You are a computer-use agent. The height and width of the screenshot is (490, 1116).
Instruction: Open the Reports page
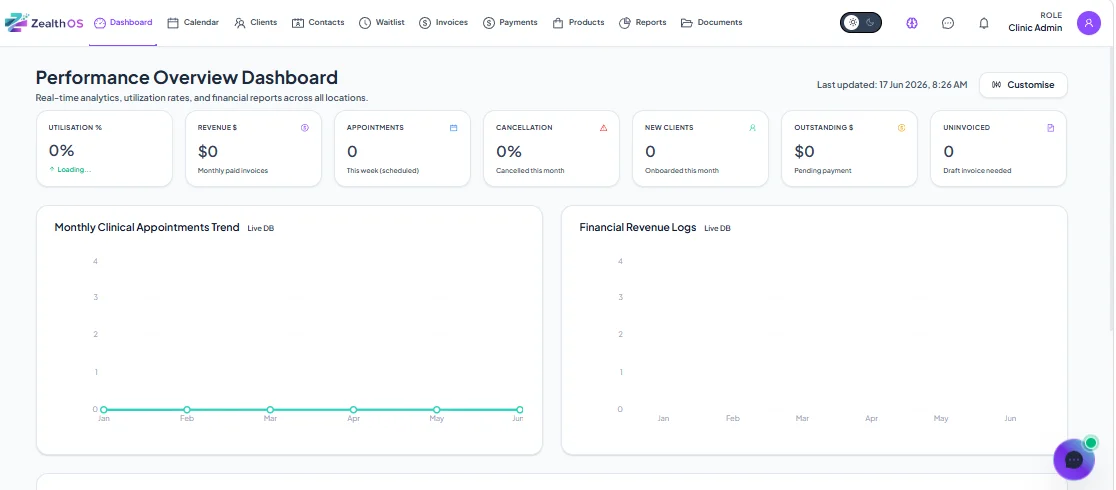click(643, 23)
